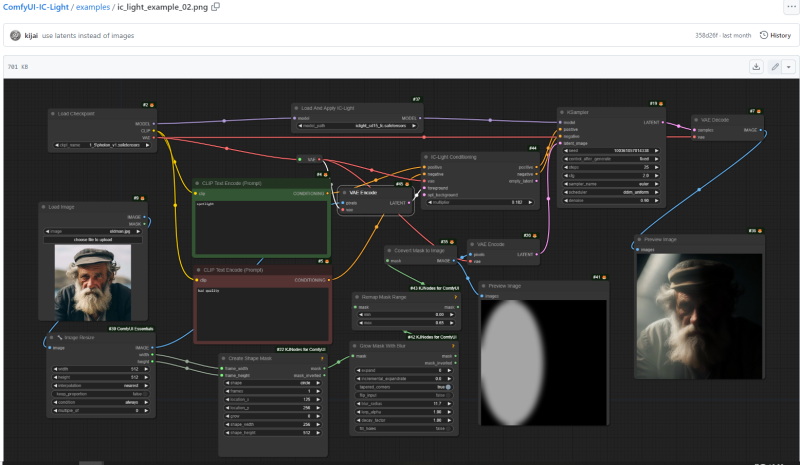Open the three-dot more file actions menu
This screenshot has height=465, width=800.
(791, 7)
